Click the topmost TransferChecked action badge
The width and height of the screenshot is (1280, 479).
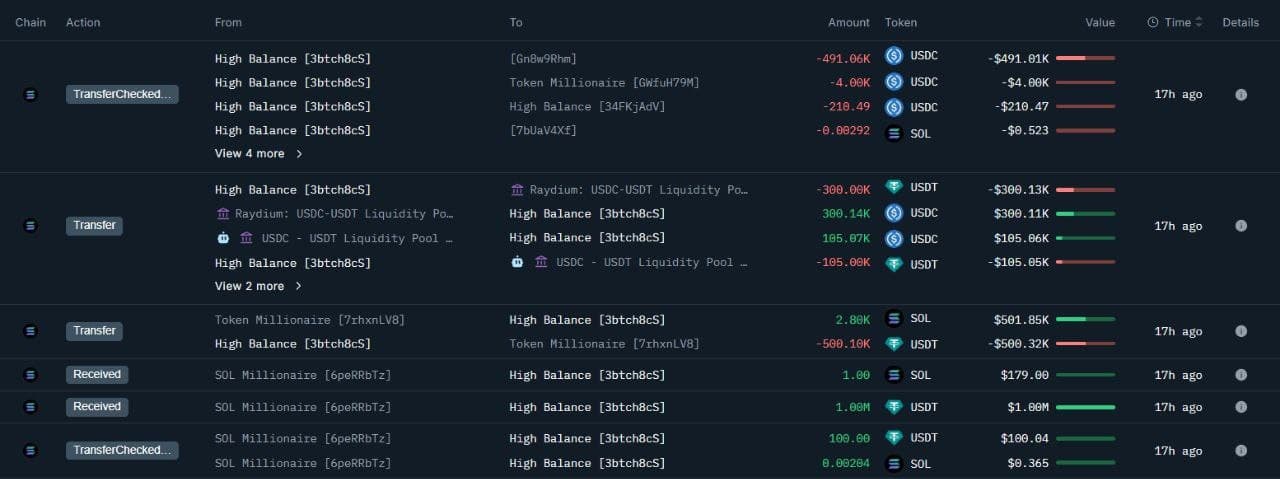(x=122, y=94)
